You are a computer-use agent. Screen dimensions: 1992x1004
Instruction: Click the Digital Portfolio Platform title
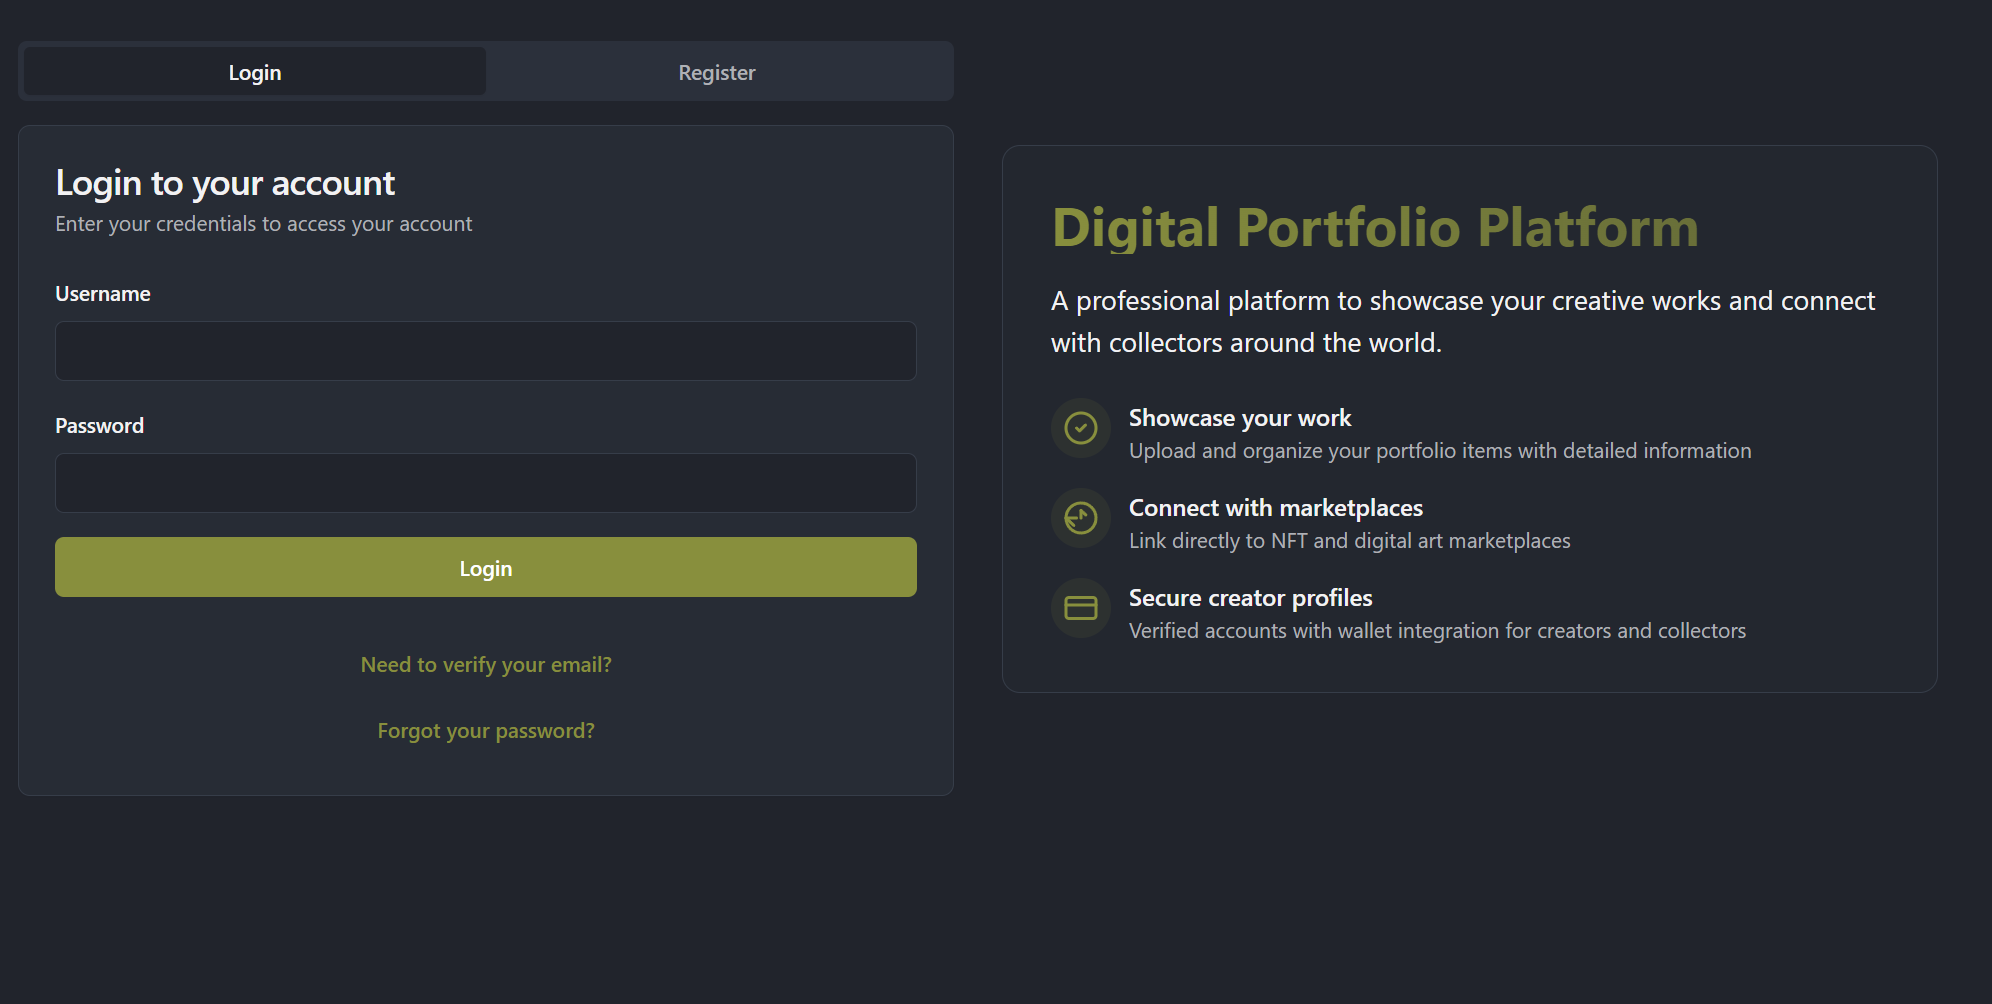click(x=1375, y=228)
